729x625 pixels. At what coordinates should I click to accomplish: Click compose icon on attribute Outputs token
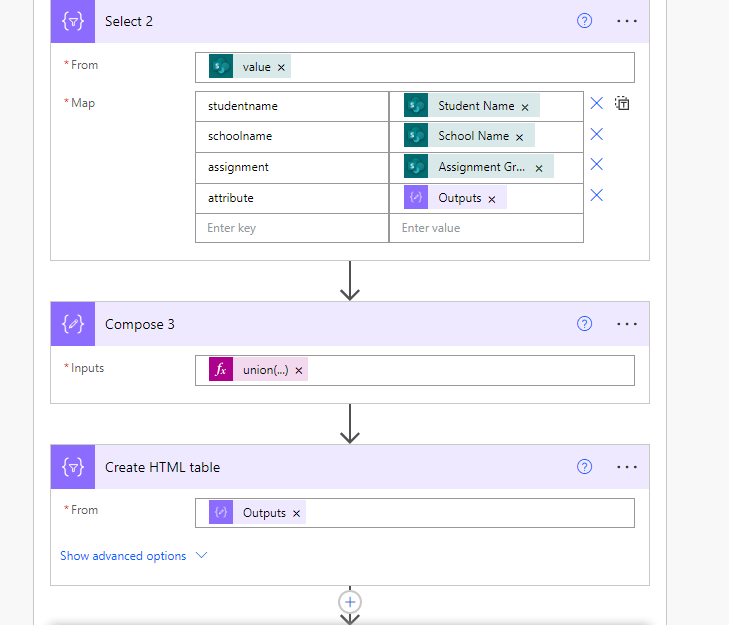416,198
